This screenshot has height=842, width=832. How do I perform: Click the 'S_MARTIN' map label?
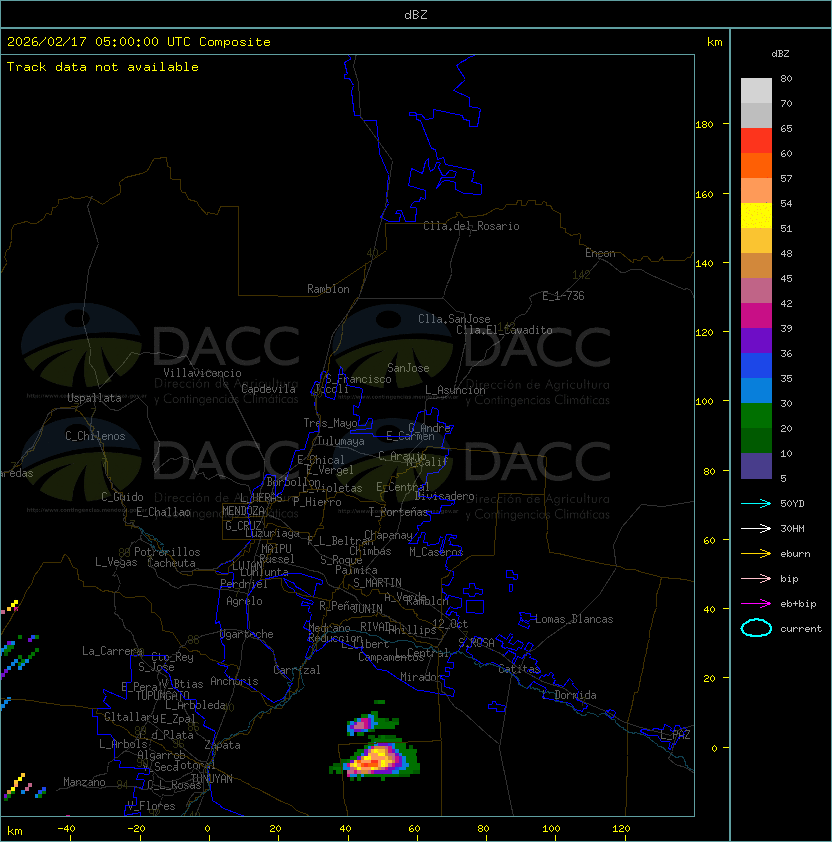pyautogui.click(x=378, y=583)
